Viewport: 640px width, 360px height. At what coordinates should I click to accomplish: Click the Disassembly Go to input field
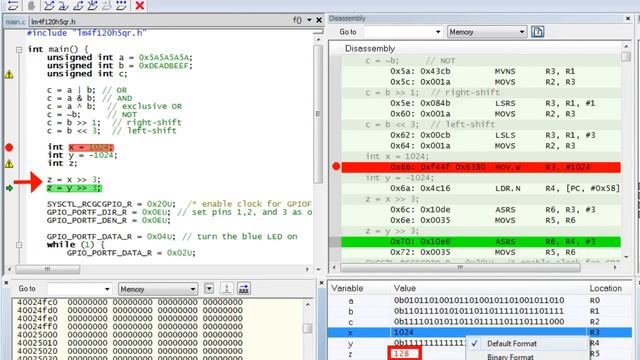coord(398,32)
